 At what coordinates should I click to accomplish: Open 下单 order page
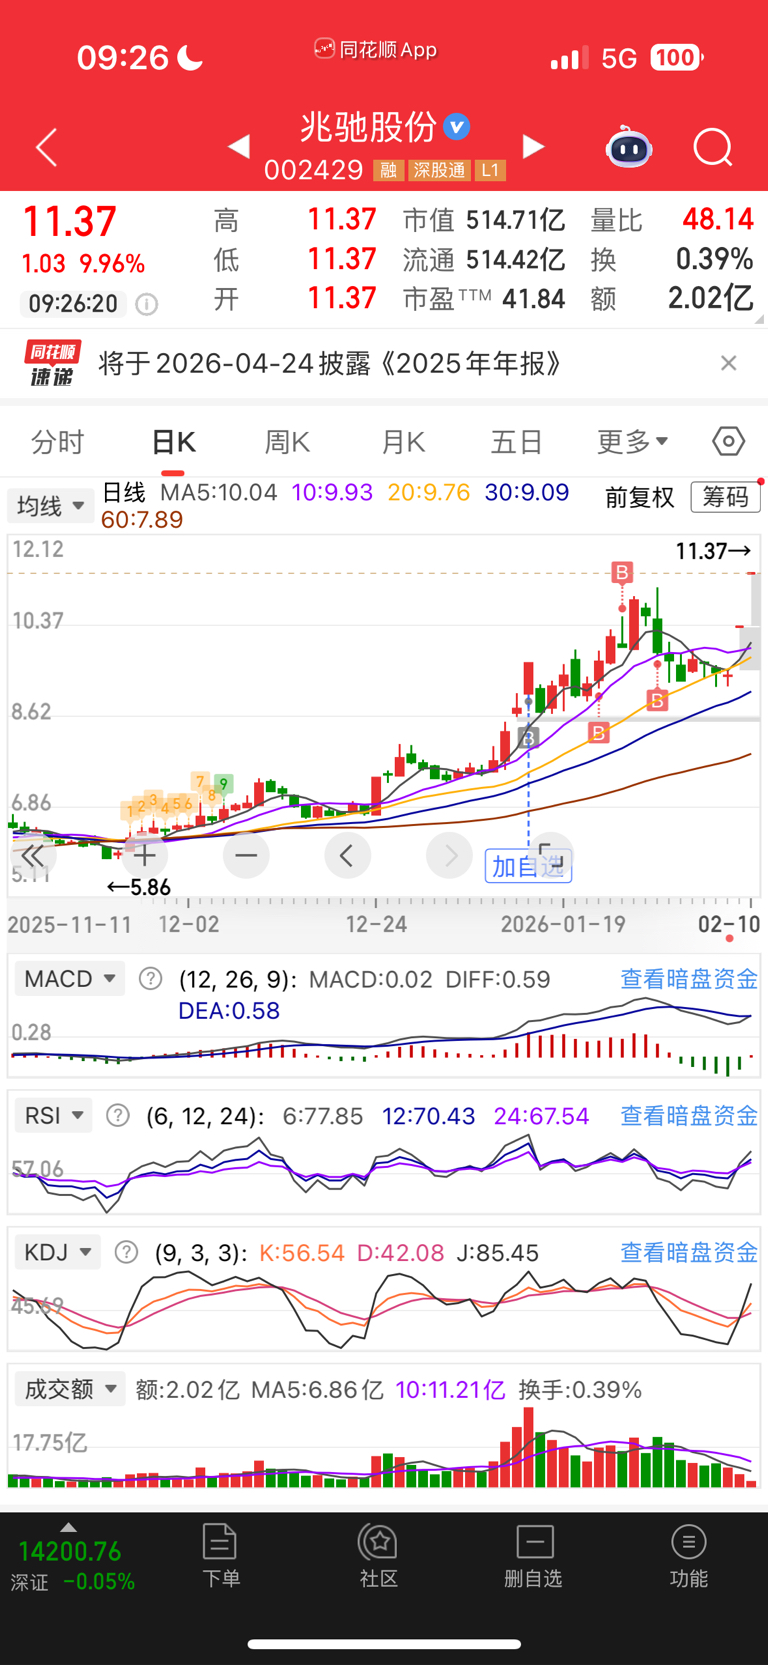tap(221, 1556)
